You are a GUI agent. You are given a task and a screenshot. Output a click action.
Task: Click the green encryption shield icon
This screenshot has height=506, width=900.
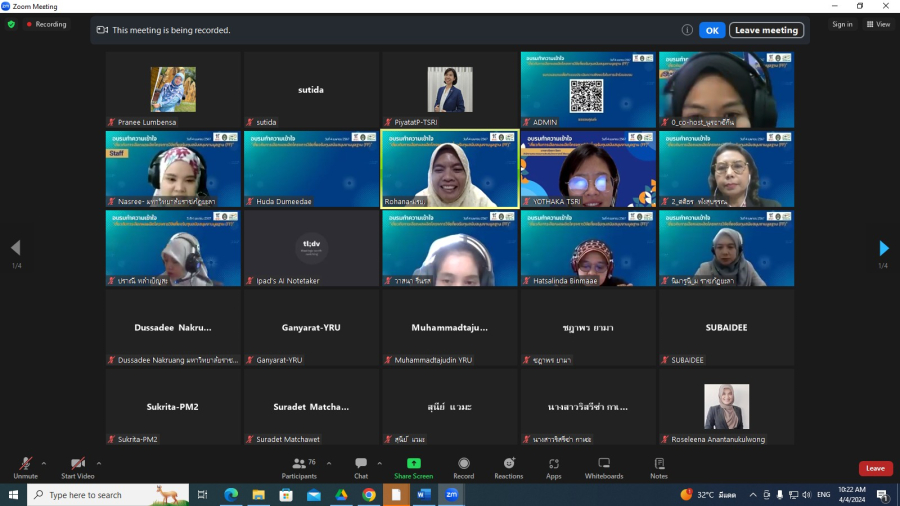point(11,25)
